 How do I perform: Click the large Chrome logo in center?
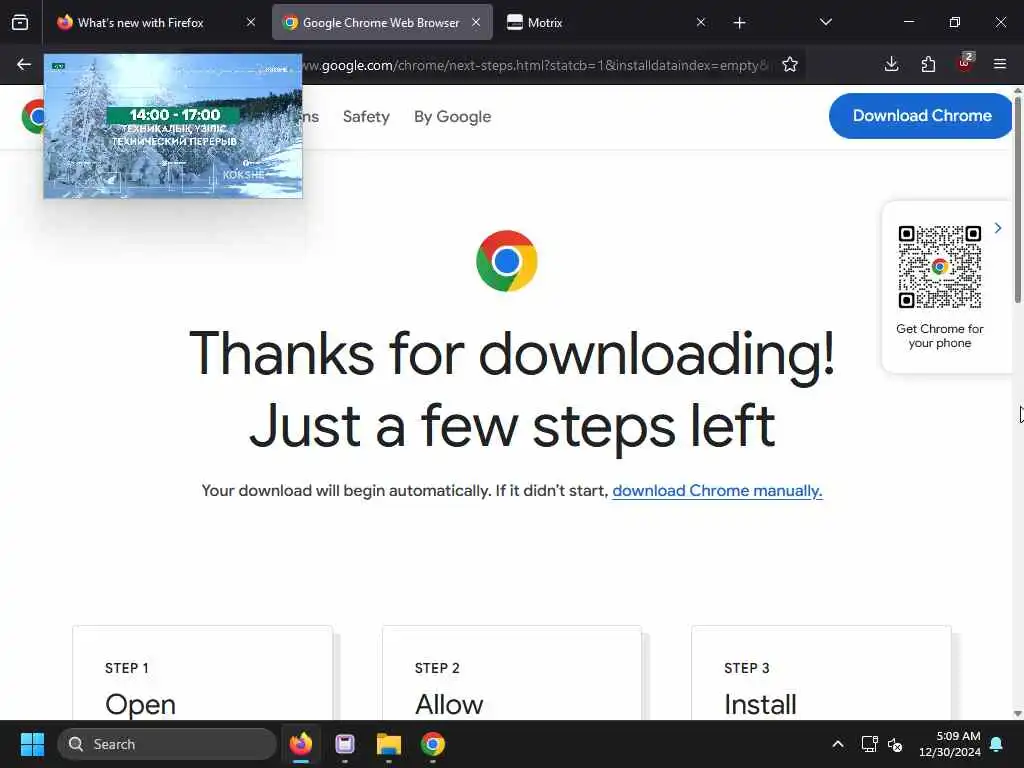tap(507, 261)
